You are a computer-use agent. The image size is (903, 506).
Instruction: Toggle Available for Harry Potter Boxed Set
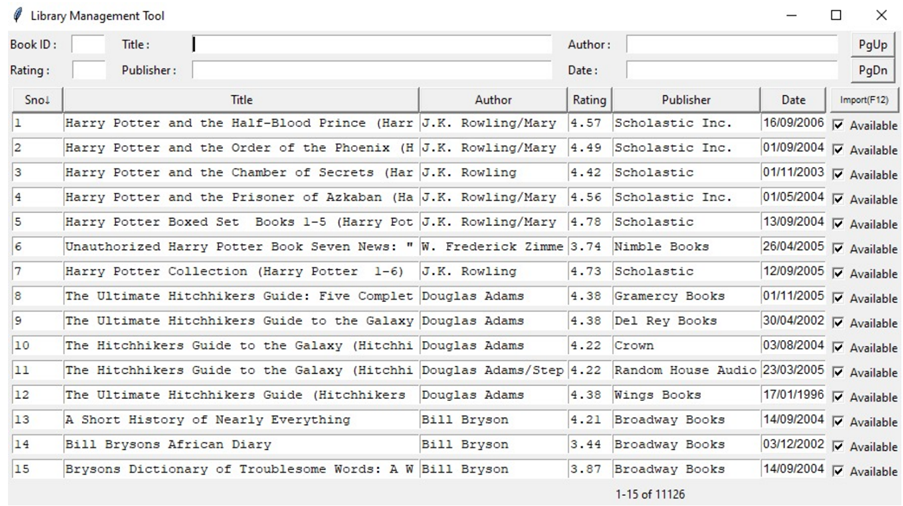(x=838, y=225)
